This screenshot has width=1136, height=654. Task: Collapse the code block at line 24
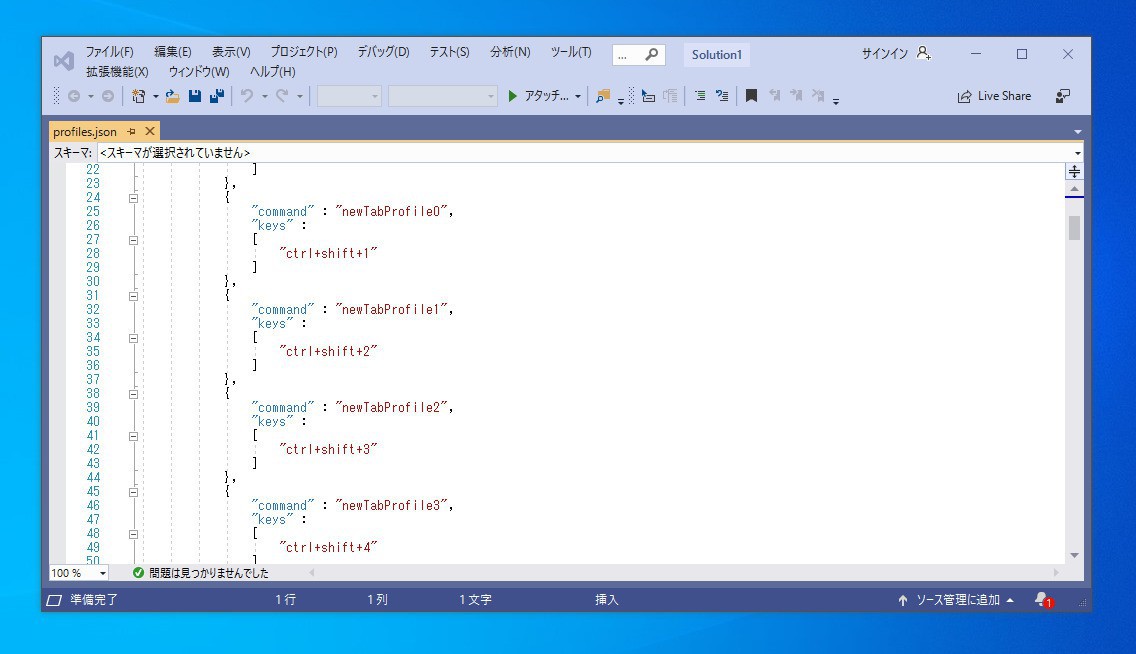pyautogui.click(x=133, y=198)
